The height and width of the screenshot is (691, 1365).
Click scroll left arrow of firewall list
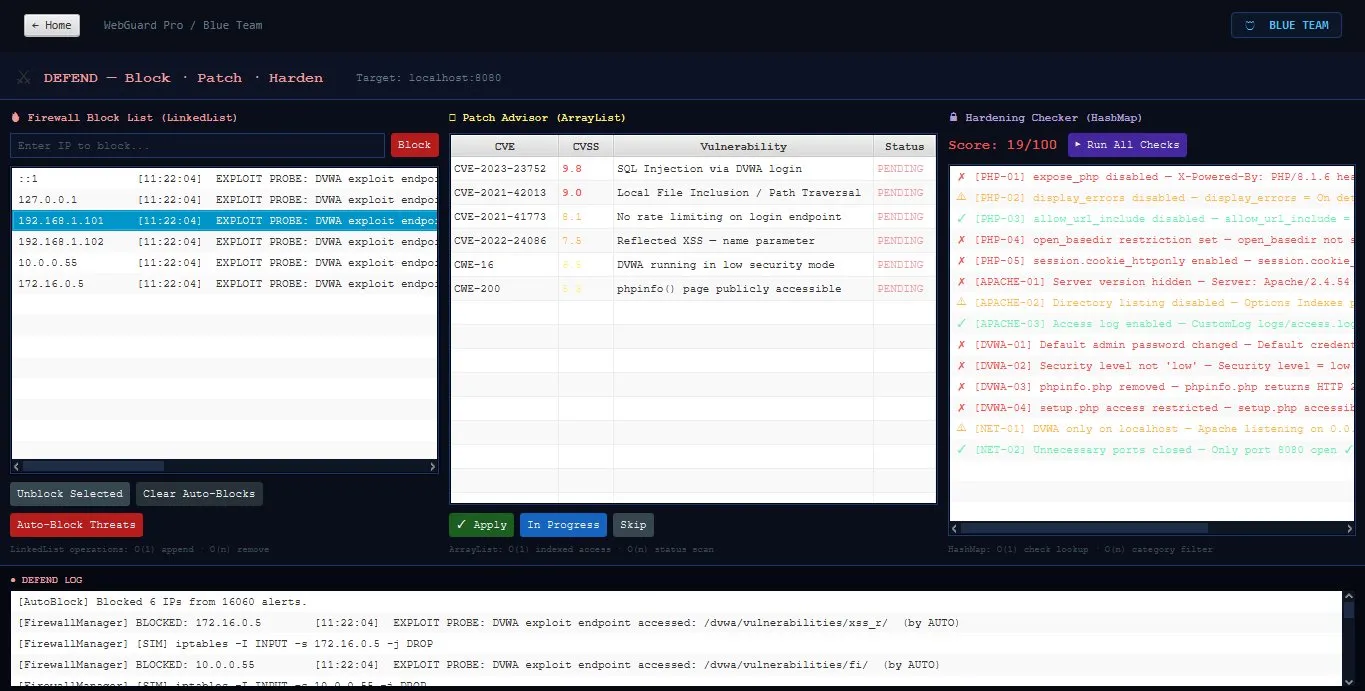tap(17, 466)
